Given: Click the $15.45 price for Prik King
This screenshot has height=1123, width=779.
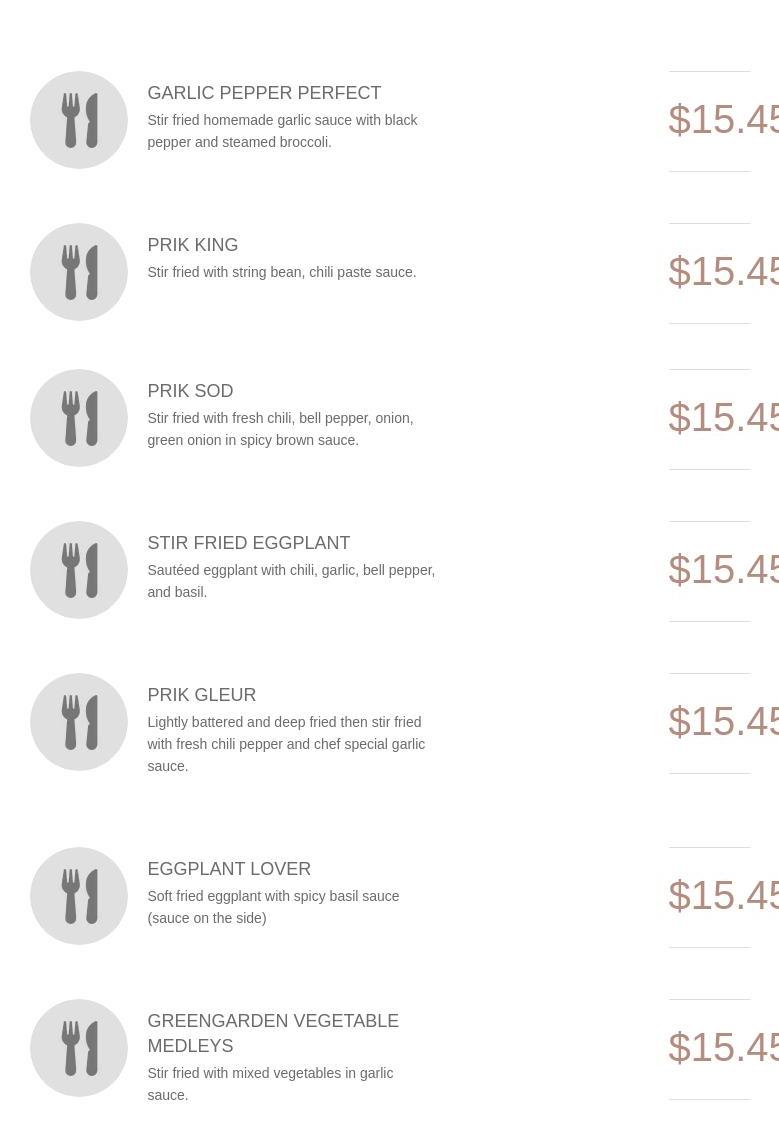Looking at the screenshot, I should 723,272.
